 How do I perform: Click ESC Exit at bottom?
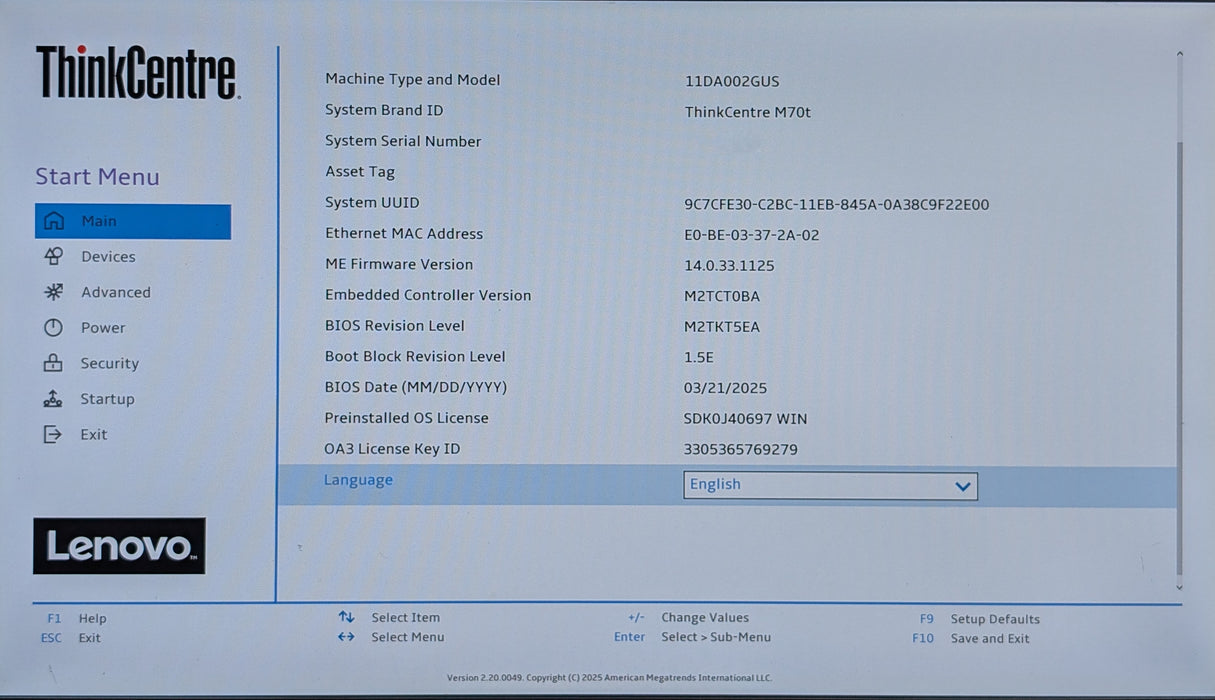[71, 638]
